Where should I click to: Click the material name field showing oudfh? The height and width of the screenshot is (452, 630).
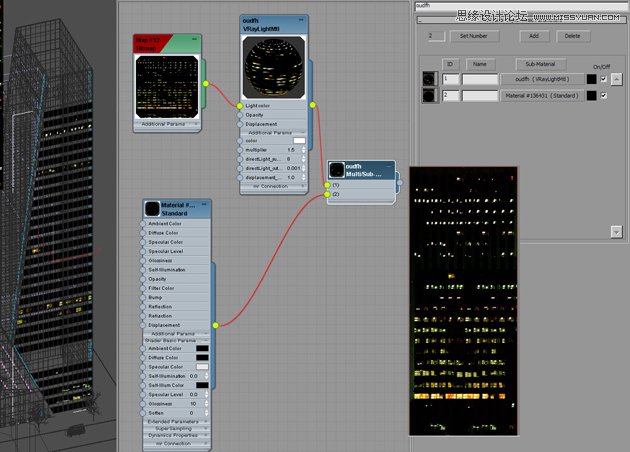click(521, 6)
